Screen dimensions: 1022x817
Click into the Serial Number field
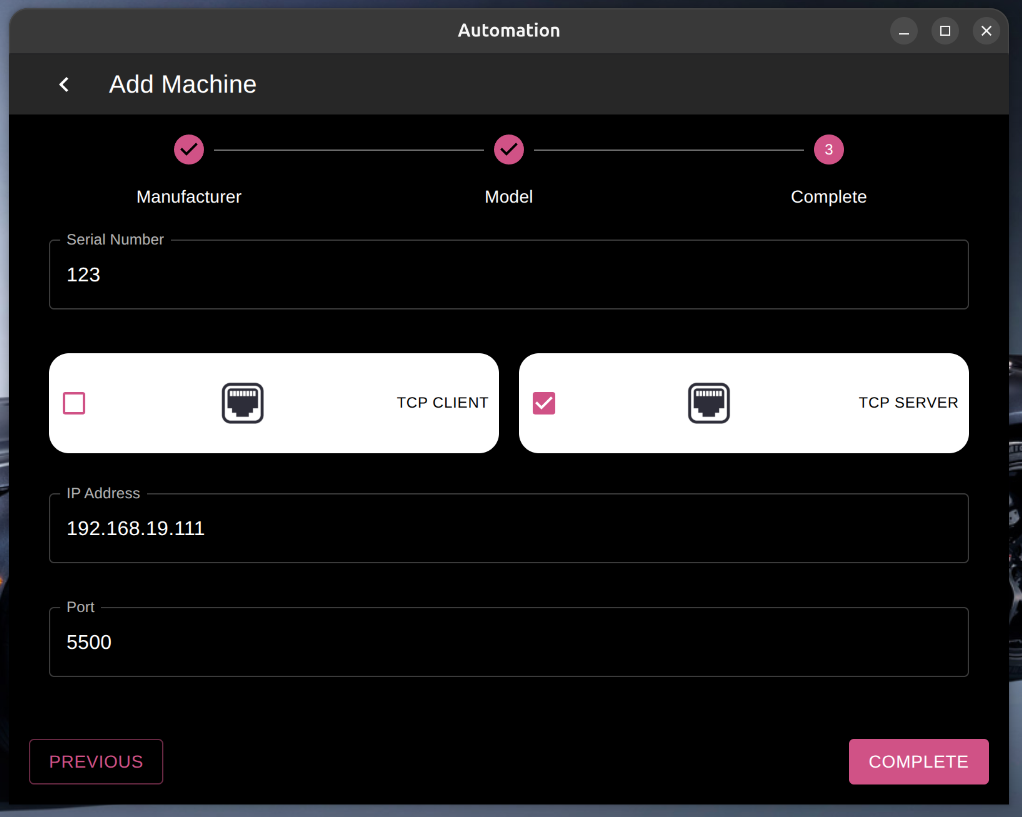point(509,275)
